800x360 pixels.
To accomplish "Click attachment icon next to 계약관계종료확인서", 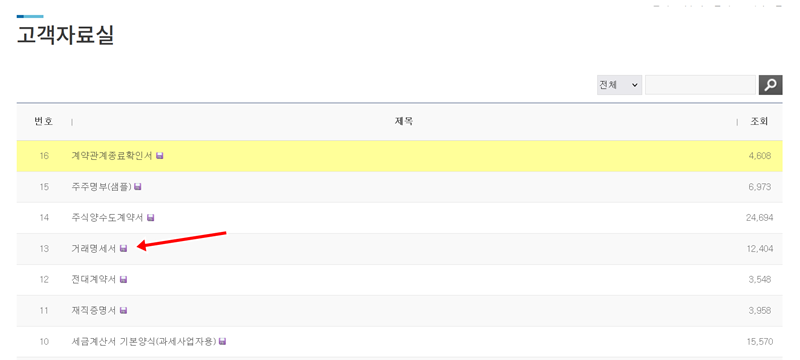I will pos(160,156).
